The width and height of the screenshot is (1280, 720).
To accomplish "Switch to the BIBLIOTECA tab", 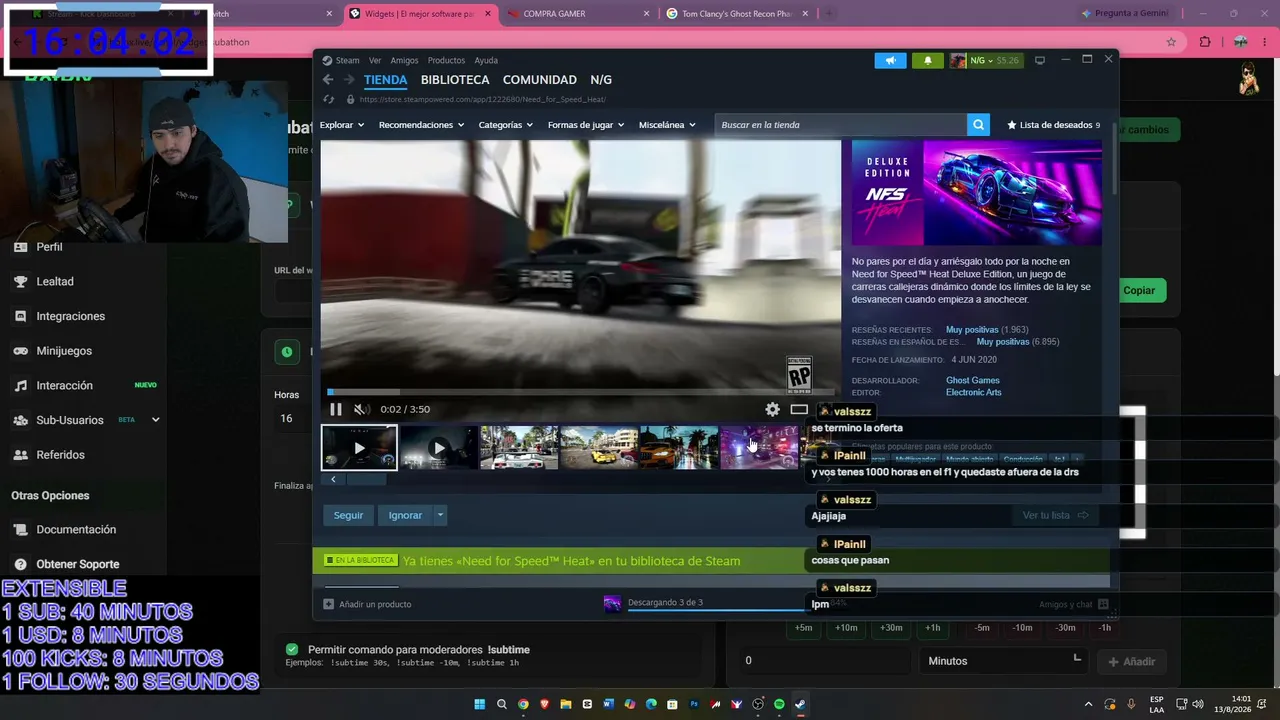I will (455, 80).
